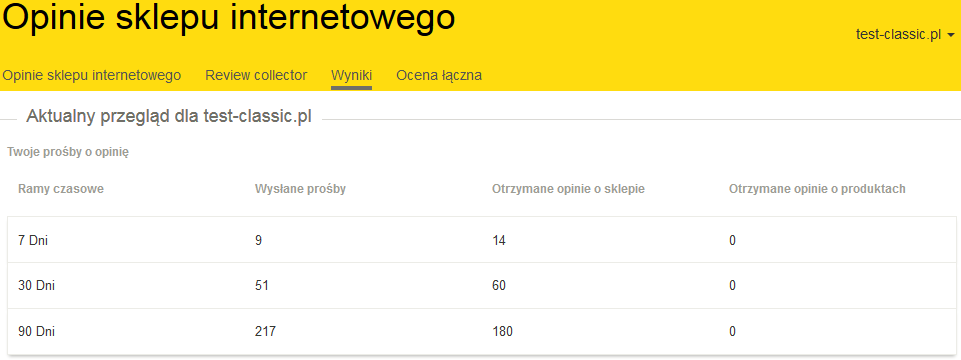Click the value 217 sent requests
Image resolution: width=961 pixels, height=360 pixels.
(x=265, y=332)
